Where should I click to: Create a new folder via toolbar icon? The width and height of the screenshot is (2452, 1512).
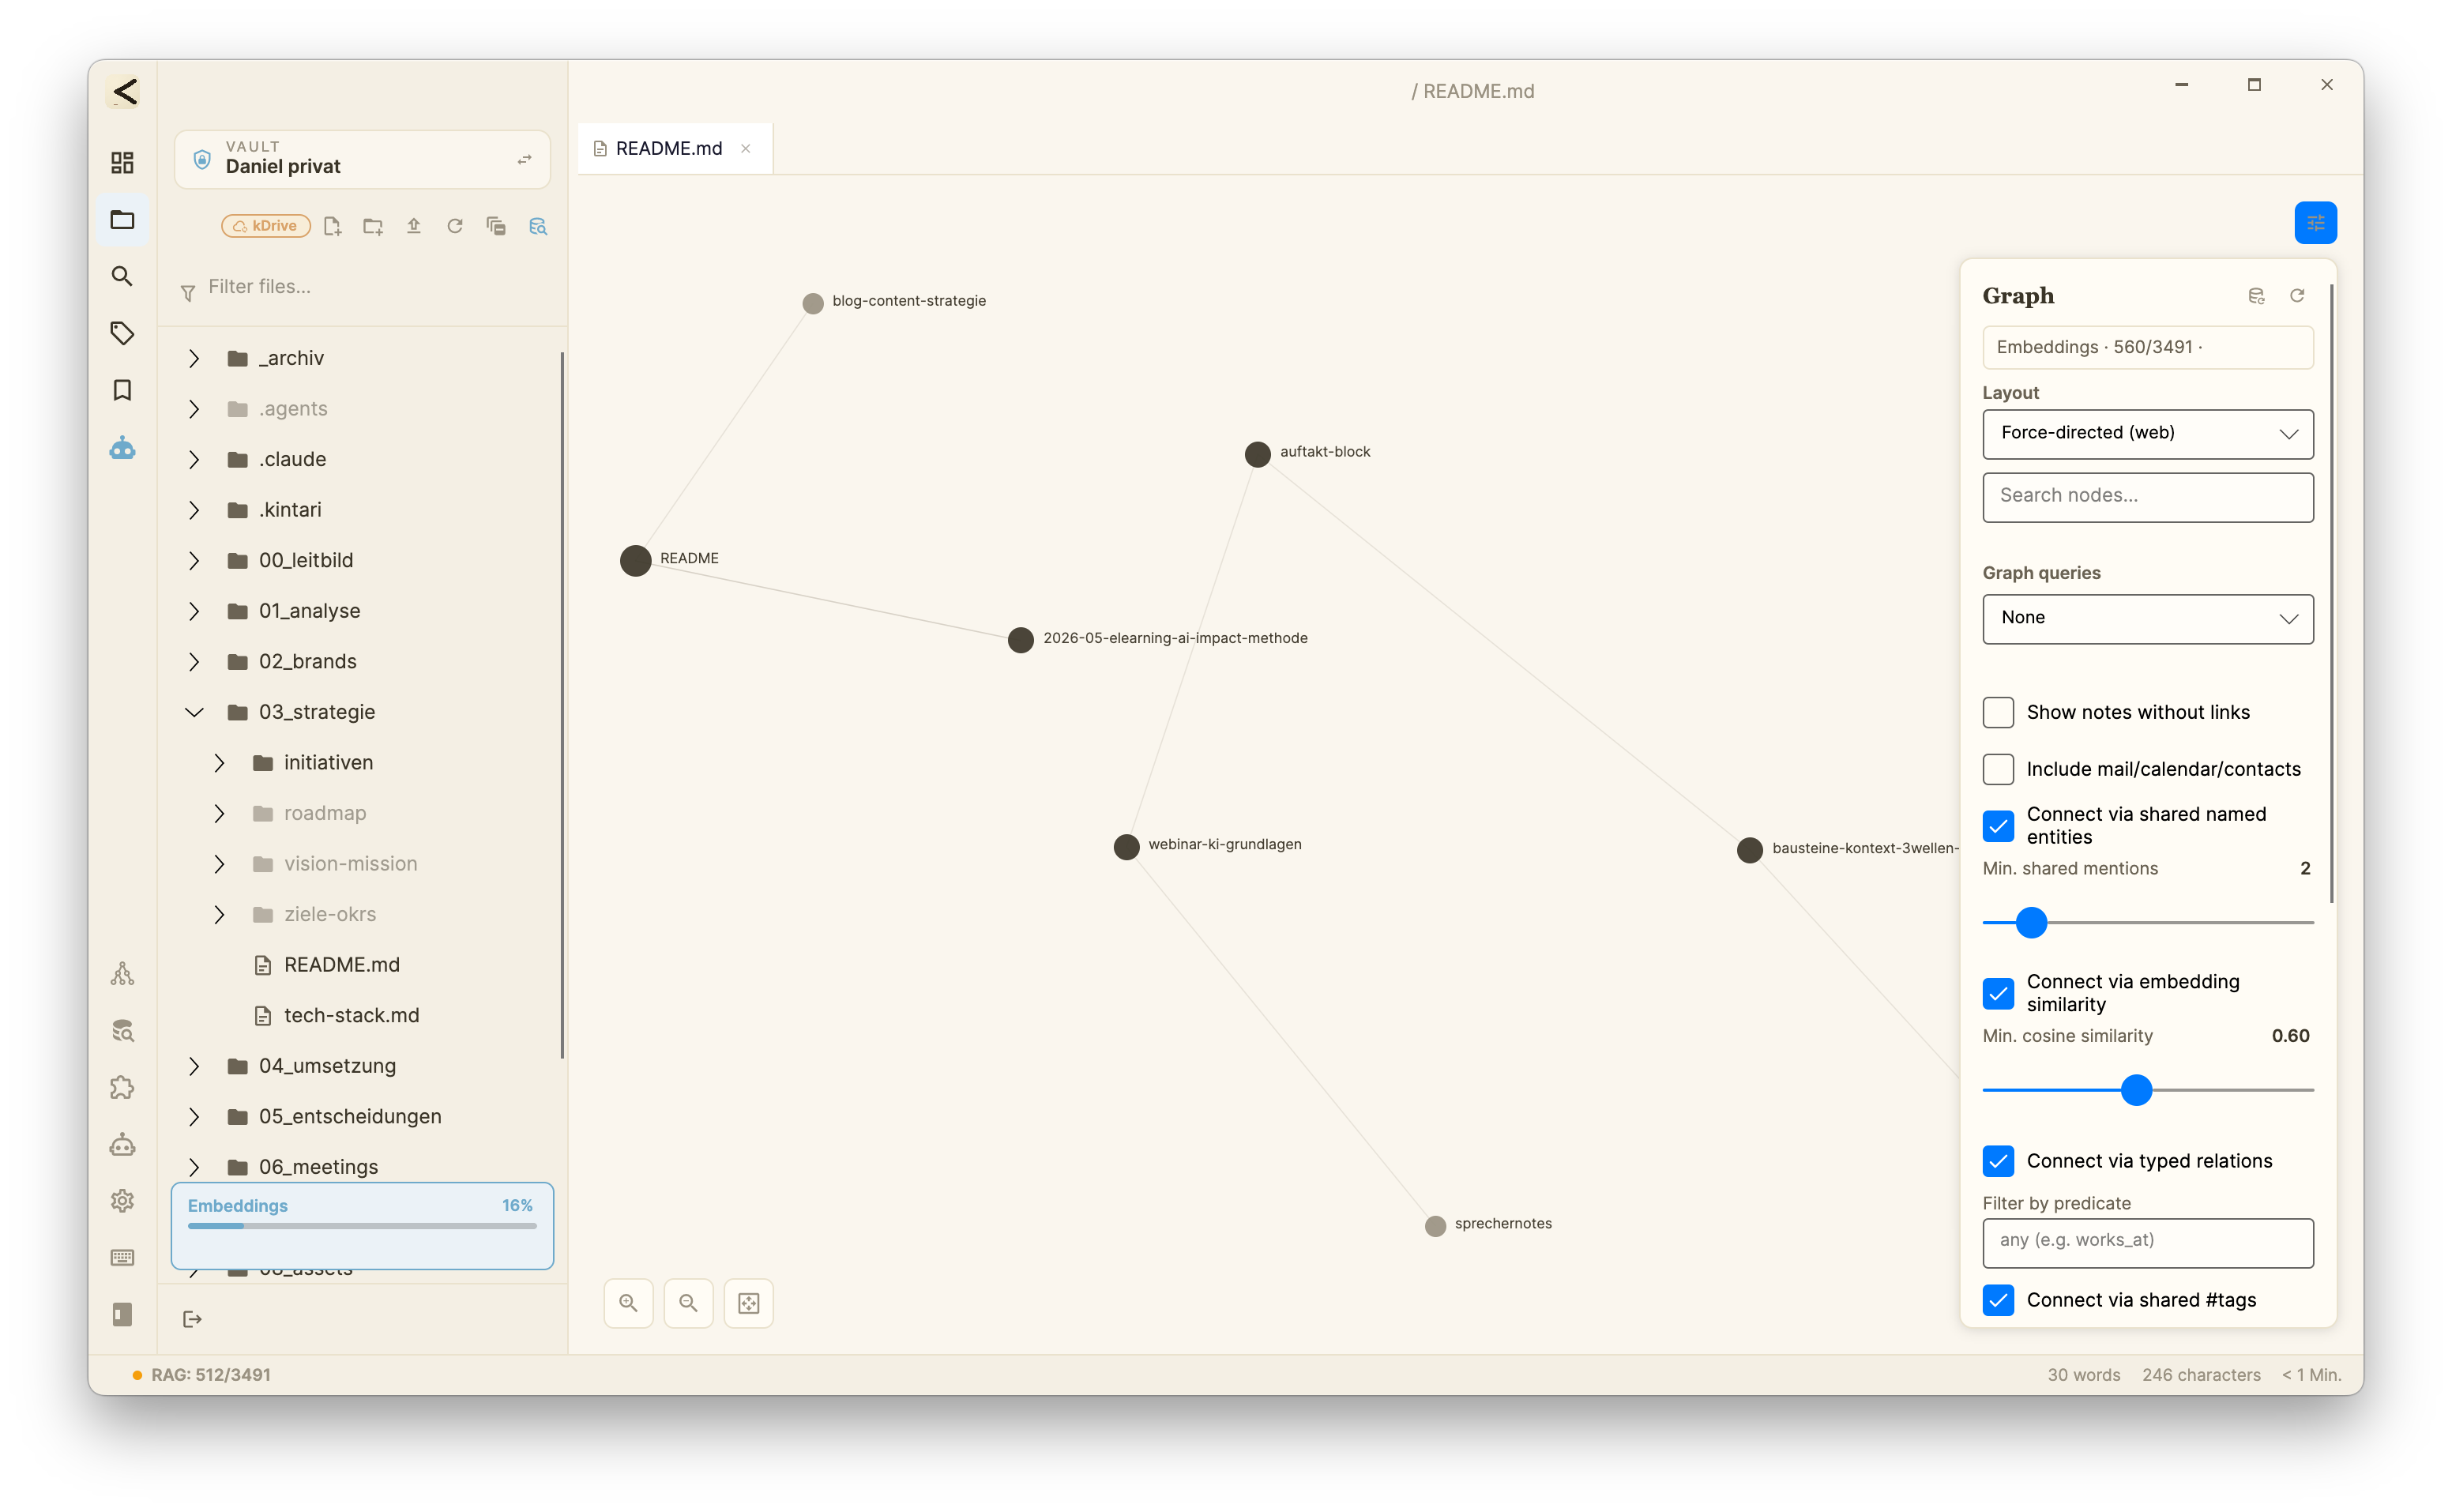click(x=373, y=226)
